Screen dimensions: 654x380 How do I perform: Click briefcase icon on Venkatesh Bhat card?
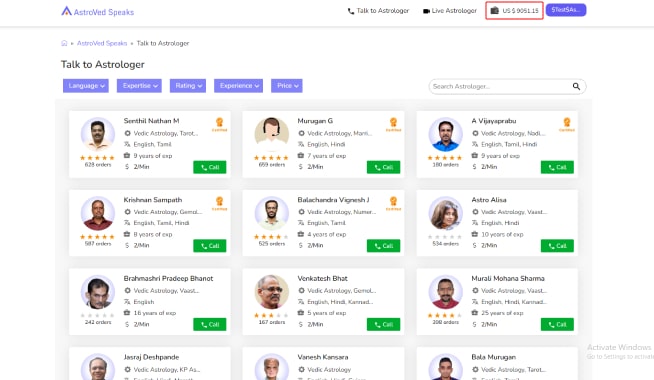[301, 313]
